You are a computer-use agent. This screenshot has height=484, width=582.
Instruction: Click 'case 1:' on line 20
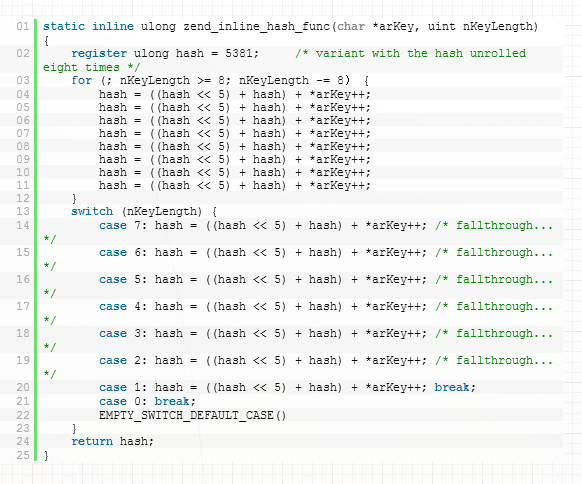(123, 387)
